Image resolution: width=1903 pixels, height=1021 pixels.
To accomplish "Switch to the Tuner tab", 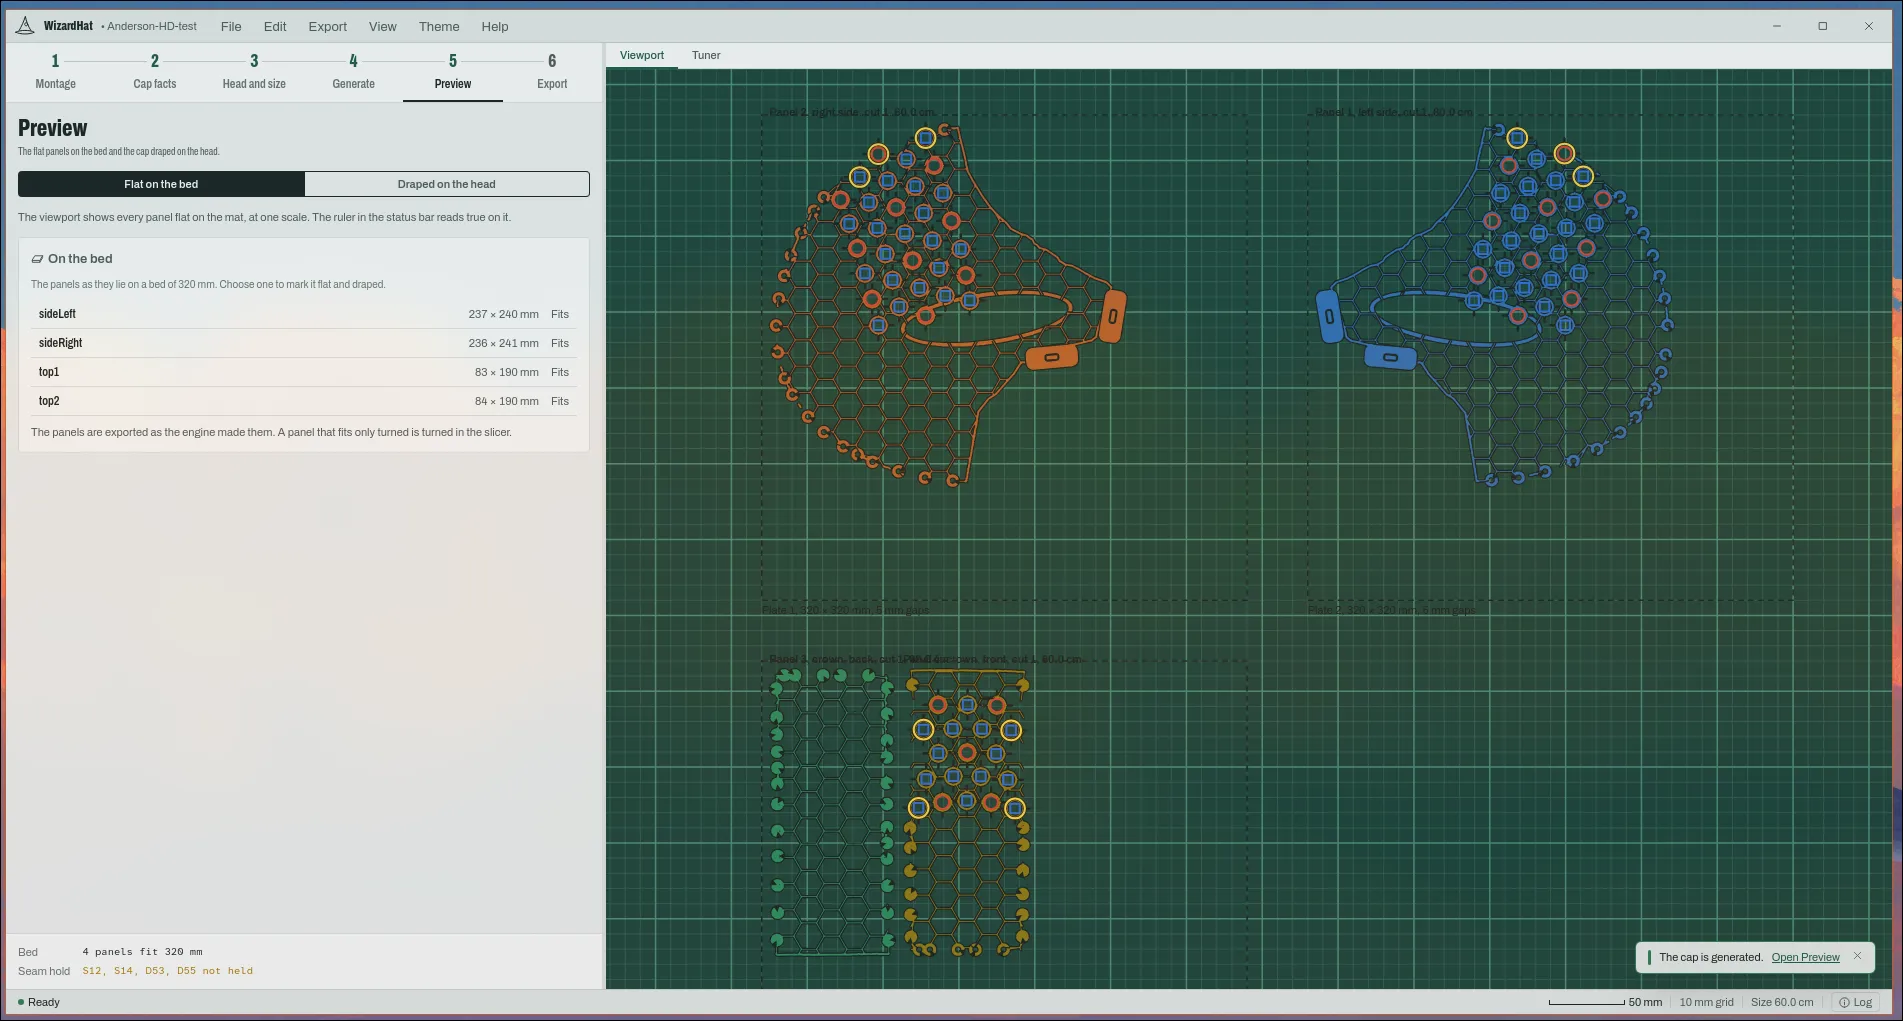I will [706, 55].
